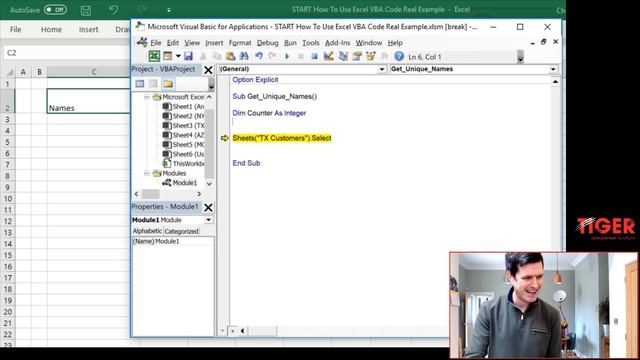Open the Format menu in VBA editor

[240, 43]
